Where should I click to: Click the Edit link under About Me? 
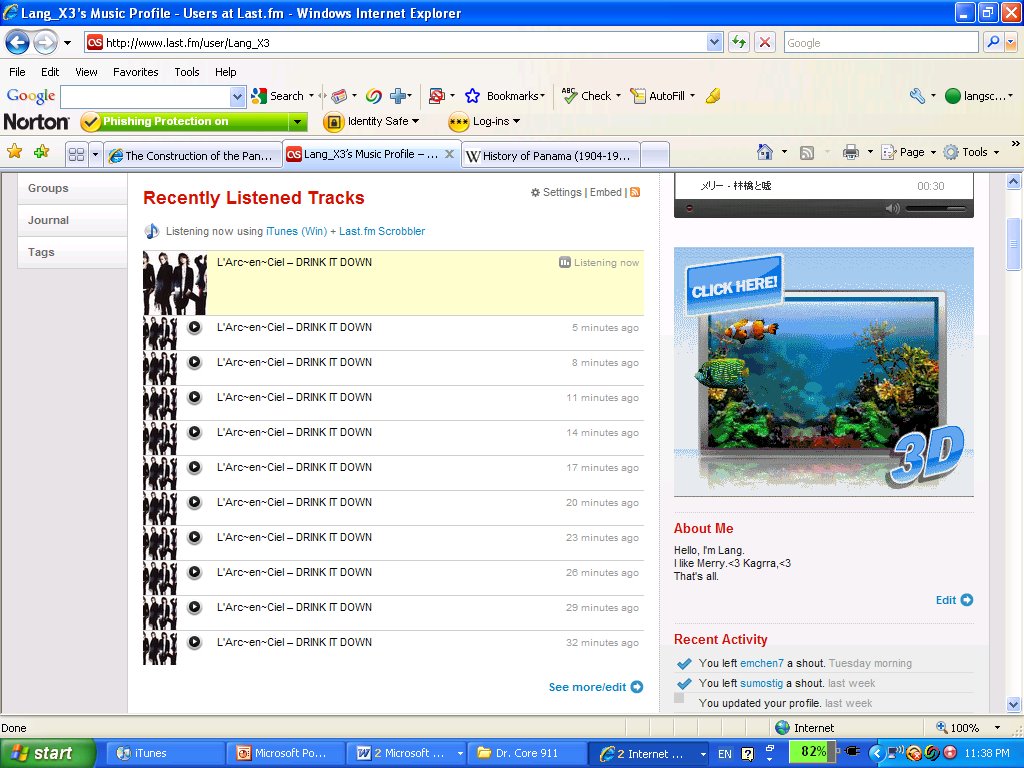click(x=954, y=600)
